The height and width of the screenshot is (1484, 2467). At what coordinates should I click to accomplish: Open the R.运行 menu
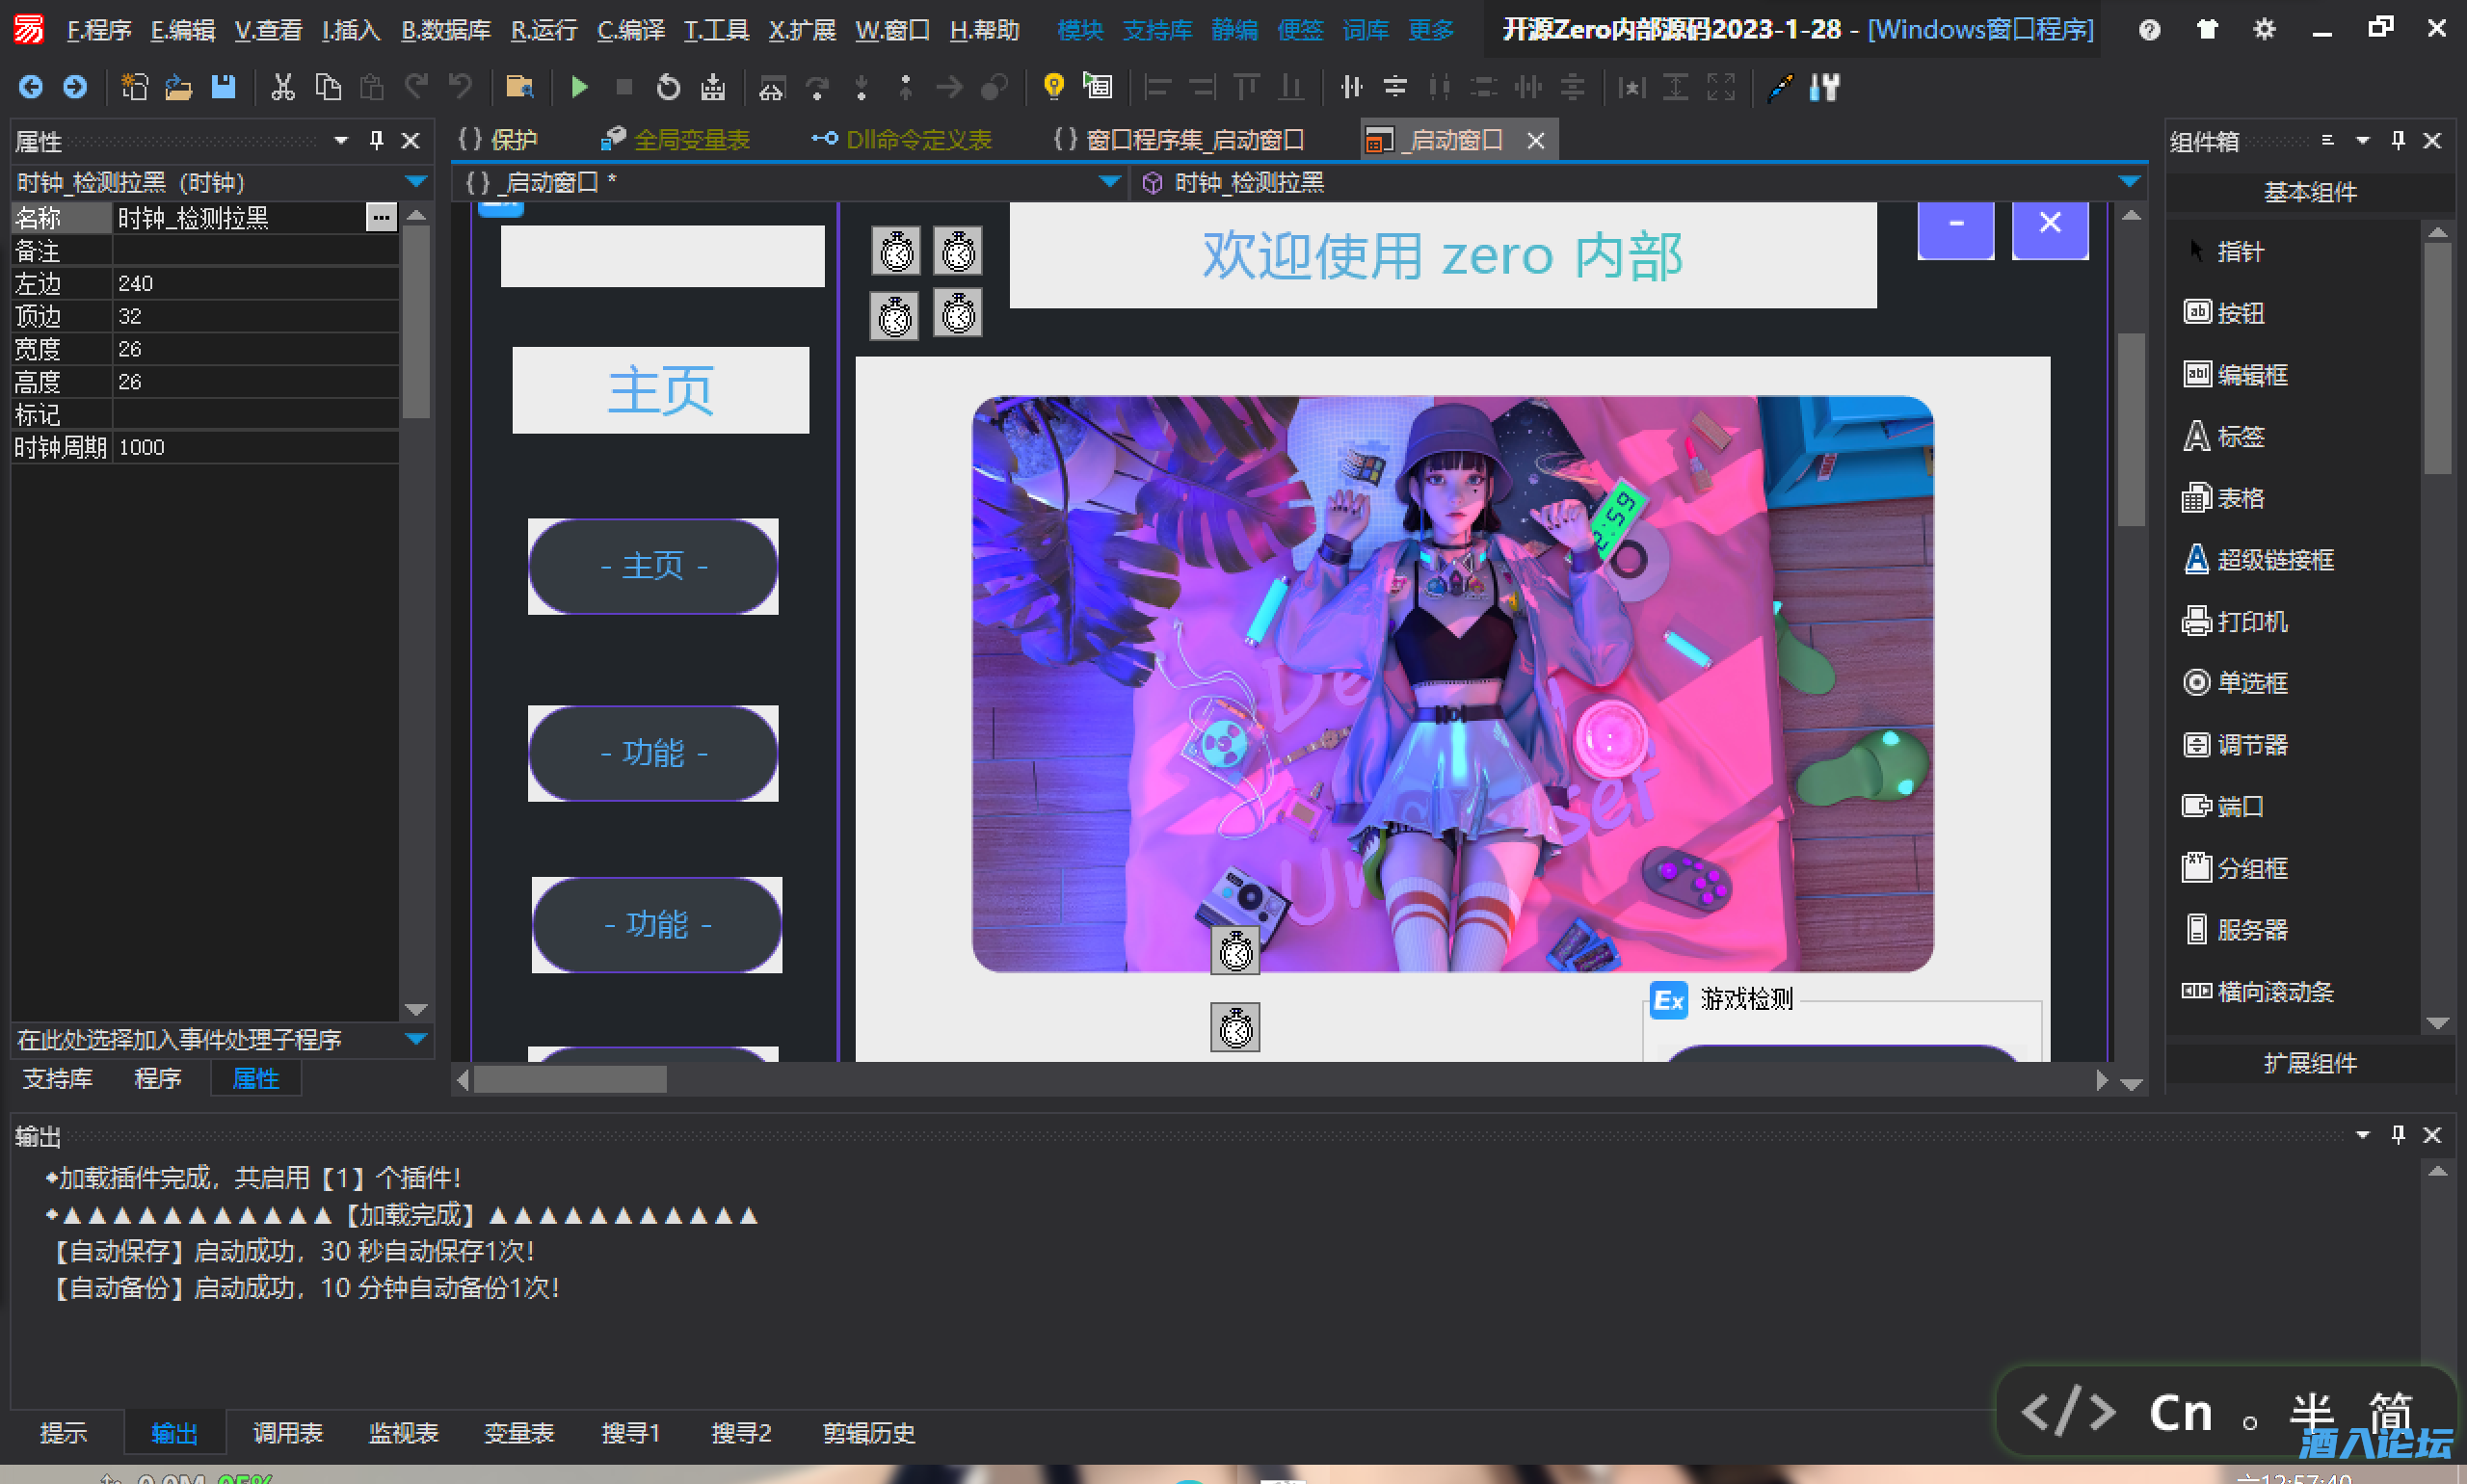(543, 30)
